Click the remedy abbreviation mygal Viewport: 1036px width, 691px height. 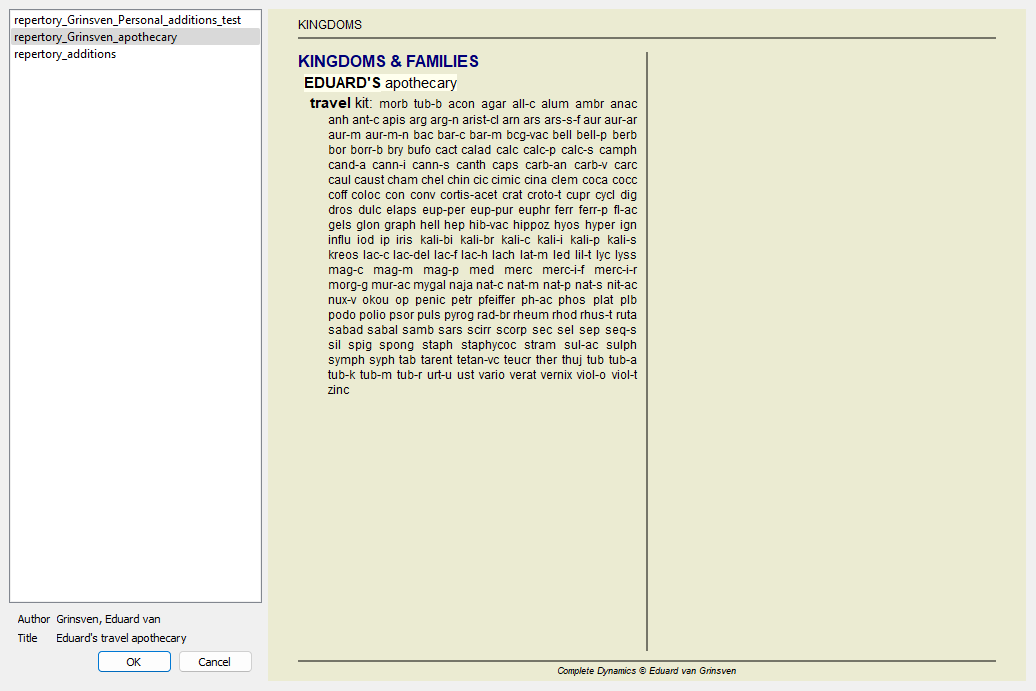click(429, 285)
